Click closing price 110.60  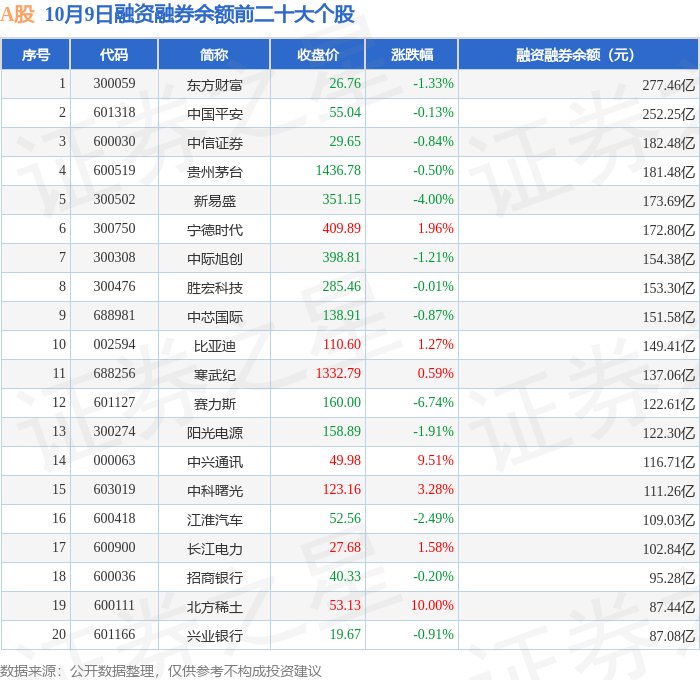[342, 345]
